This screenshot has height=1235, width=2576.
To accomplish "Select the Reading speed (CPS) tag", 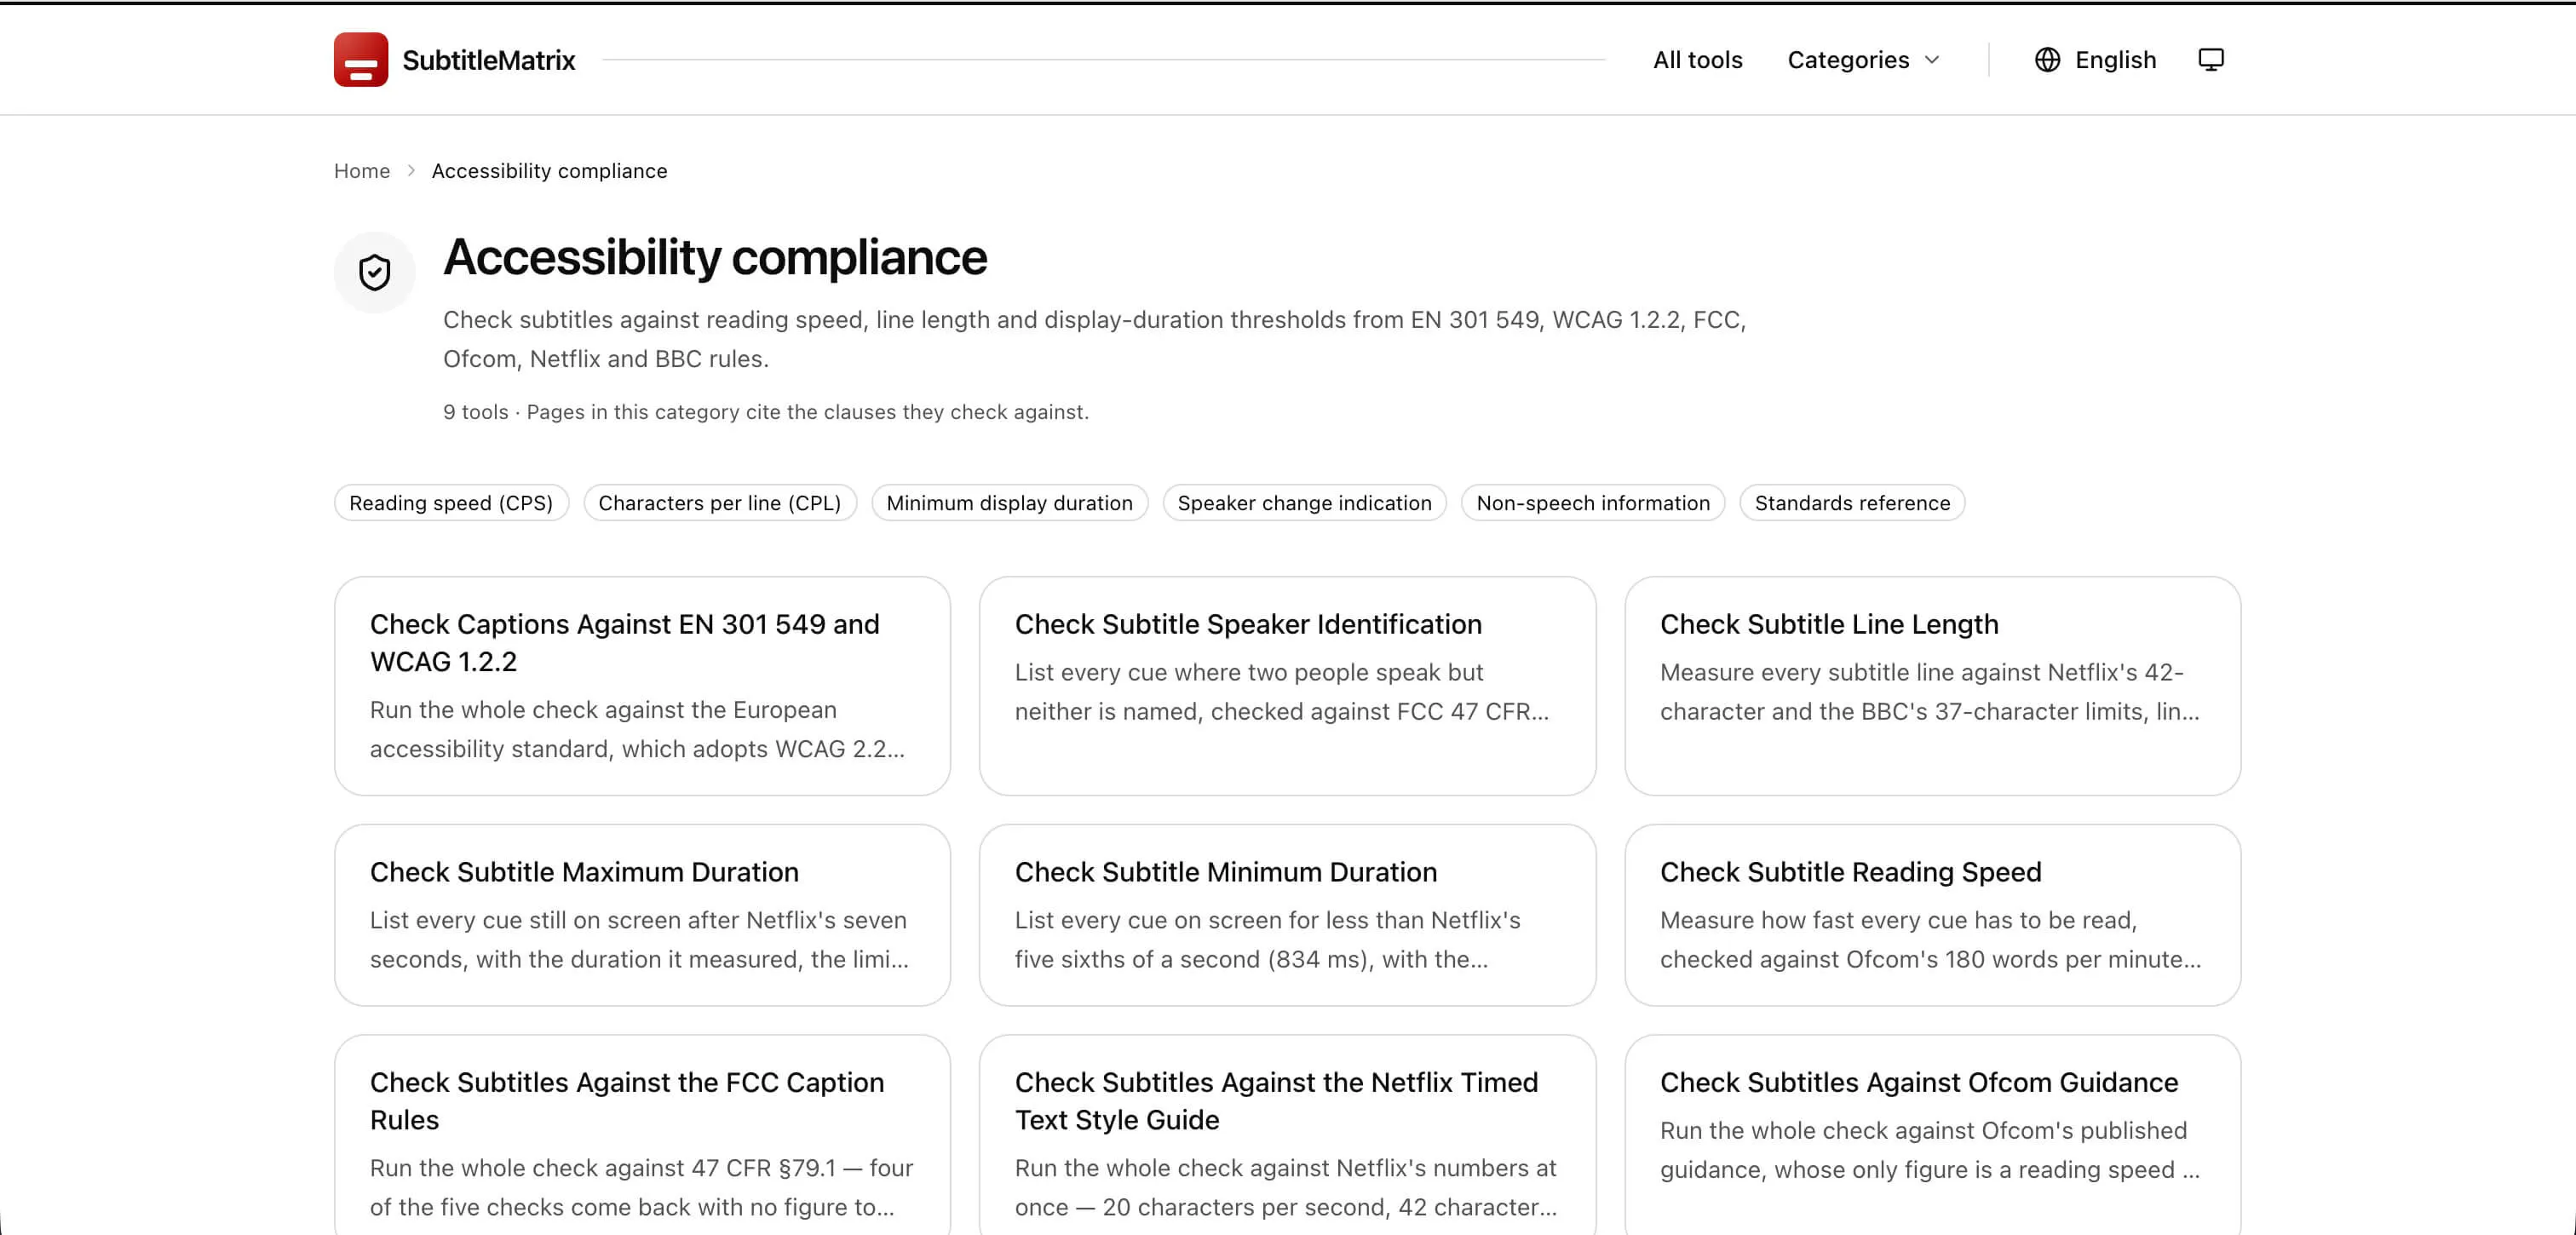I will click(x=451, y=503).
